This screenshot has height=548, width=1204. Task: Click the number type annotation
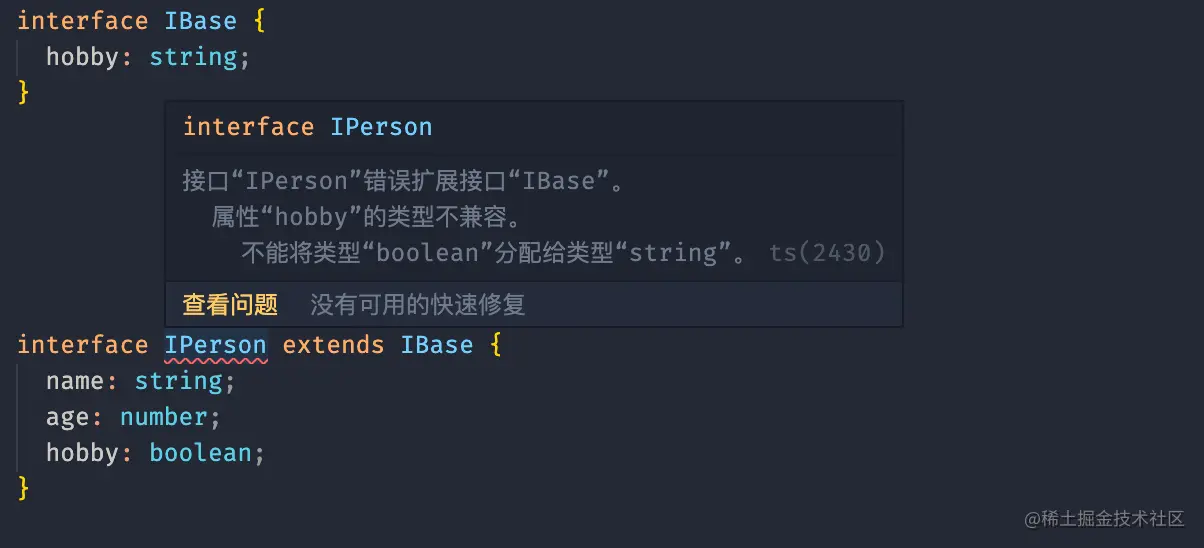(163, 417)
